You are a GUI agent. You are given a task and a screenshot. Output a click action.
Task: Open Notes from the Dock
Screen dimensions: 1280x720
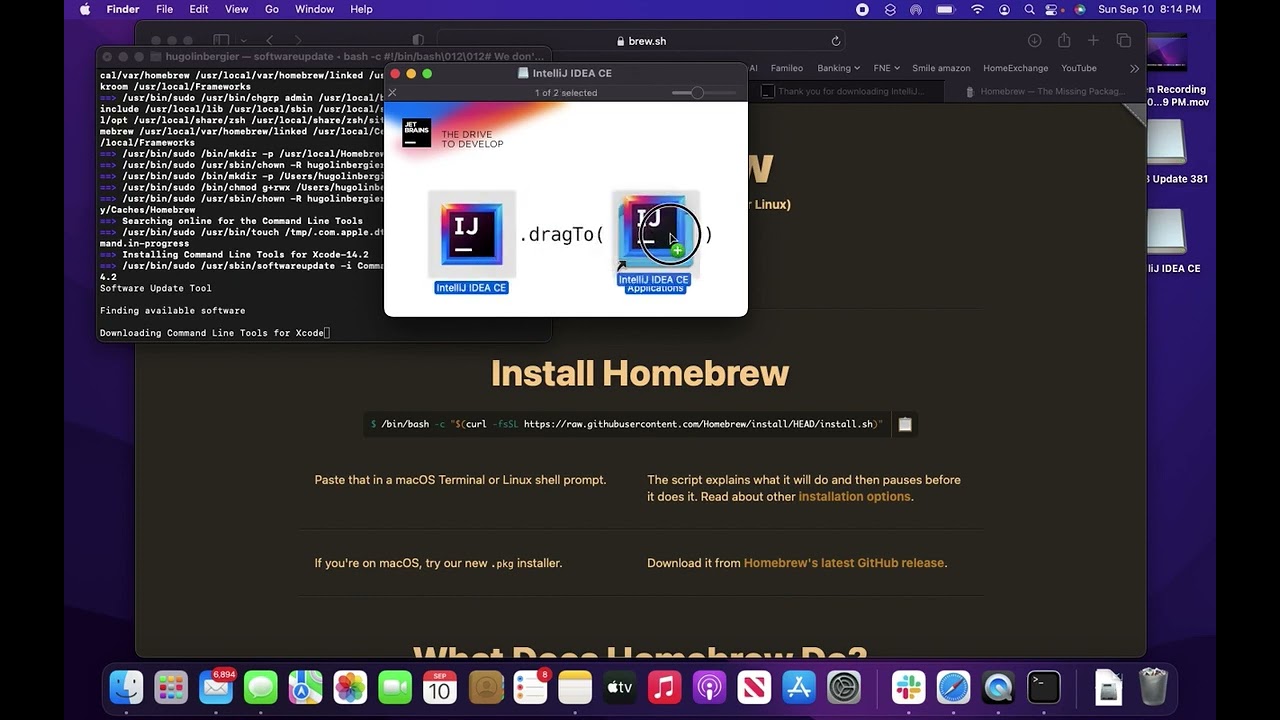[575, 687]
